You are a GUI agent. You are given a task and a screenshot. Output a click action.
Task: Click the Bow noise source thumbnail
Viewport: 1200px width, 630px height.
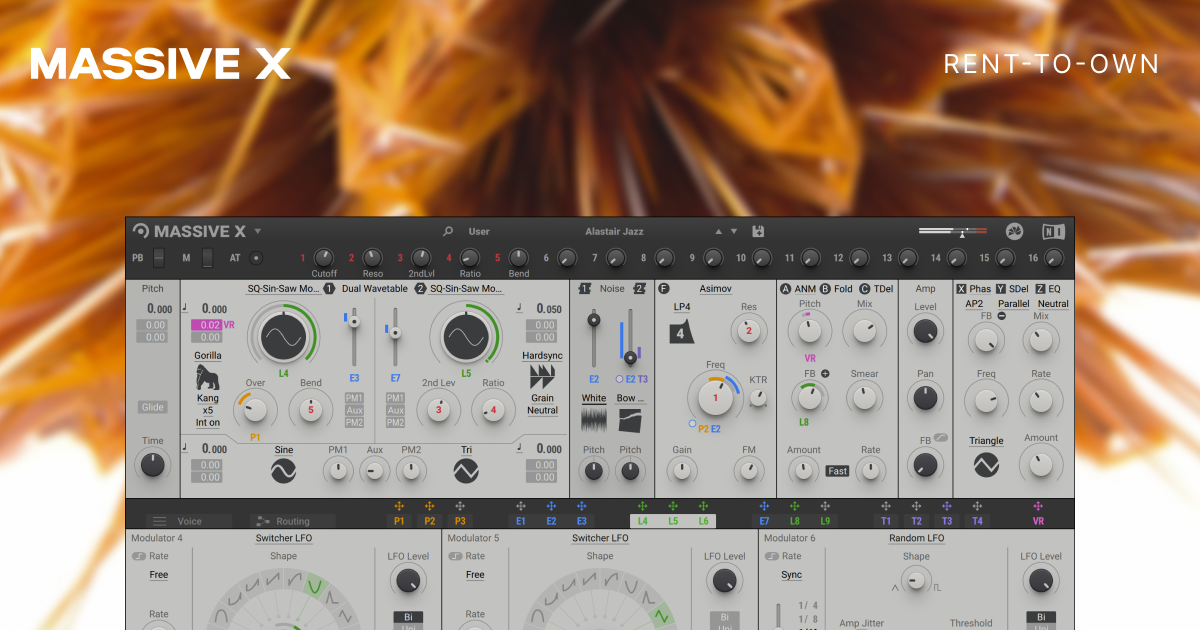[630, 419]
